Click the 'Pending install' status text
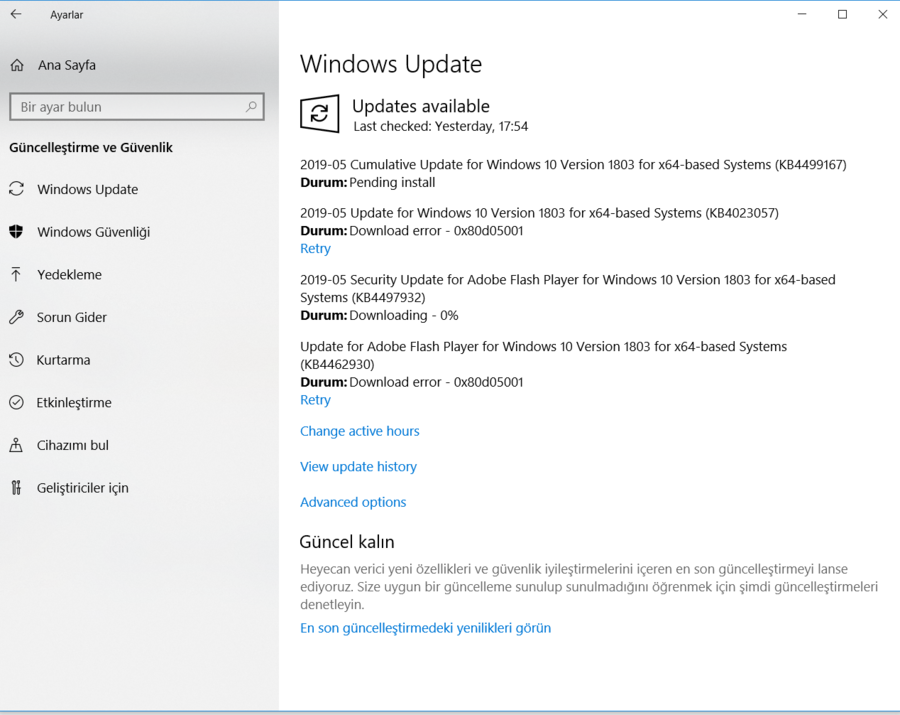The height and width of the screenshot is (715, 900). pyautogui.click(x=392, y=182)
